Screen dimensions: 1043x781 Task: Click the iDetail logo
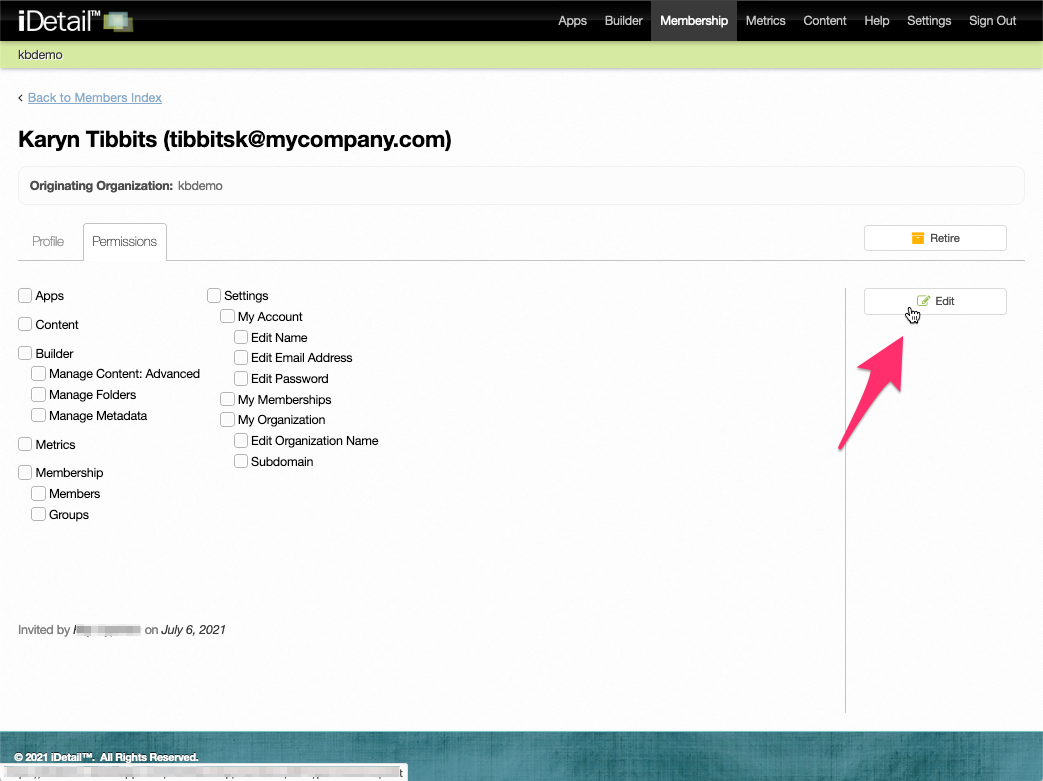point(75,21)
